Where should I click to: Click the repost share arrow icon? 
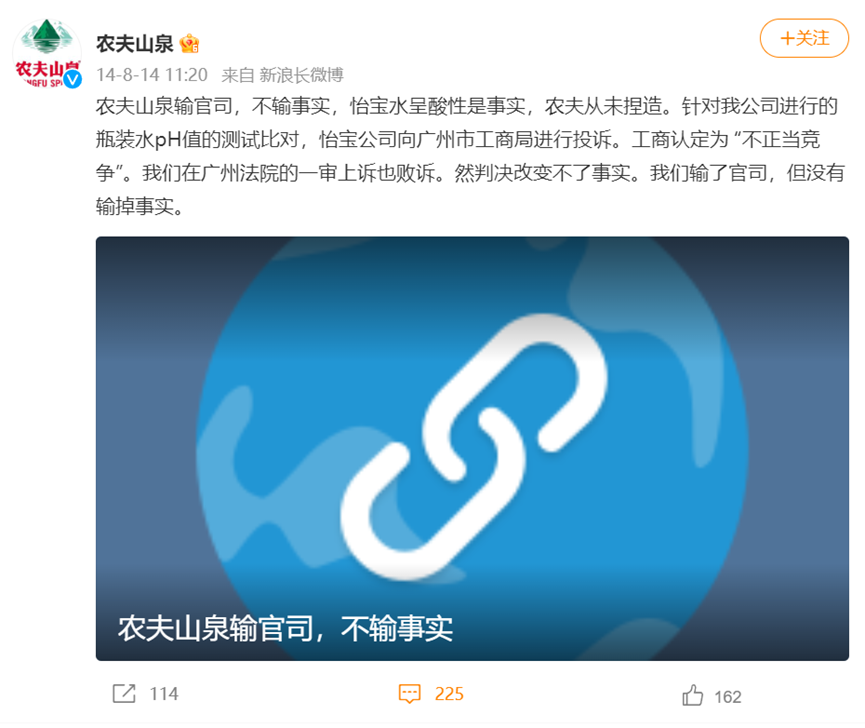[124, 693]
